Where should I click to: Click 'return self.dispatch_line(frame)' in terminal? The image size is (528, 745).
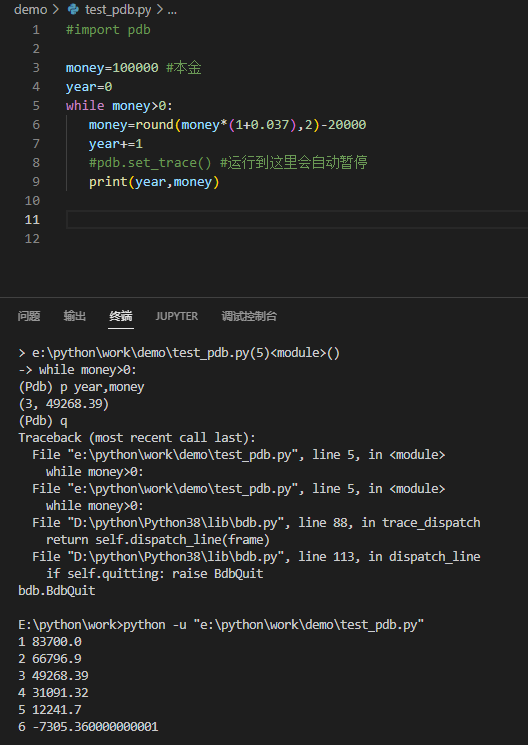coord(158,540)
